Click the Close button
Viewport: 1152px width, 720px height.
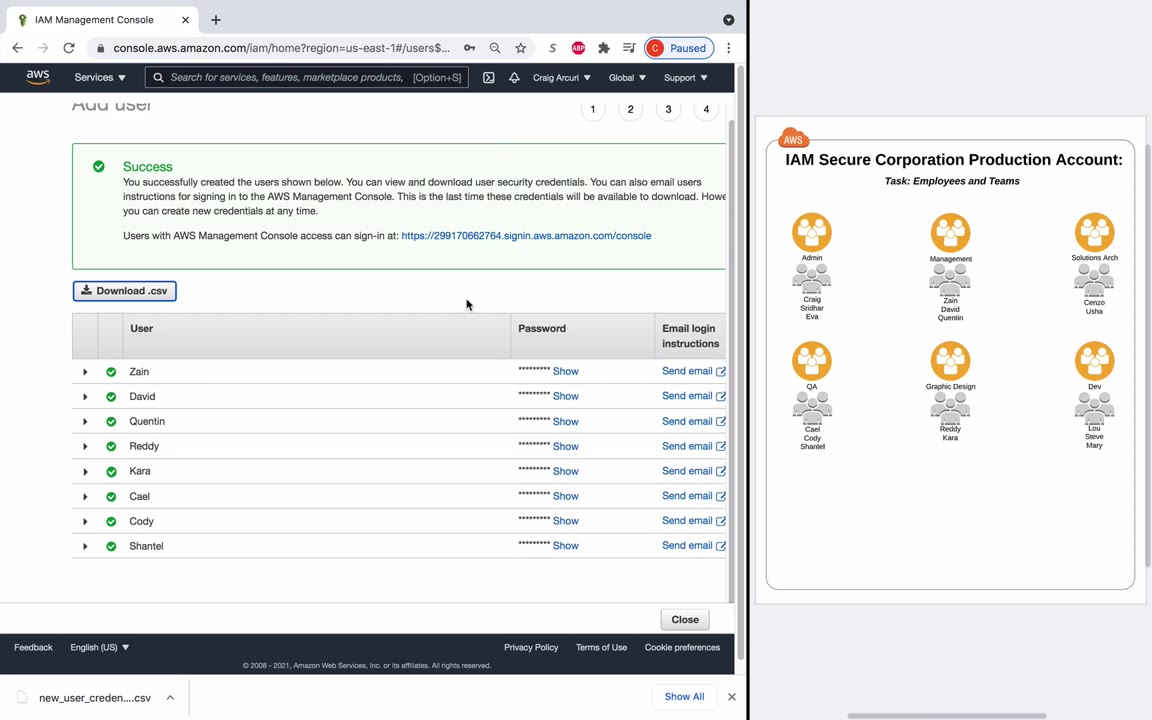point(685,619)
